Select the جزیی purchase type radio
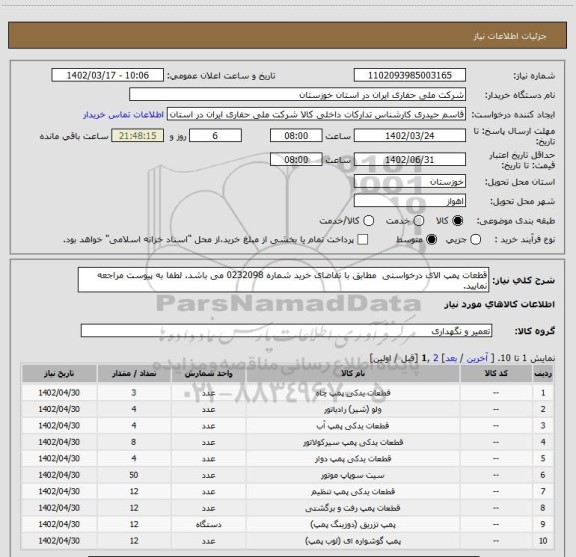The height and width of the screenshot is (557, 576). (475, 240)
